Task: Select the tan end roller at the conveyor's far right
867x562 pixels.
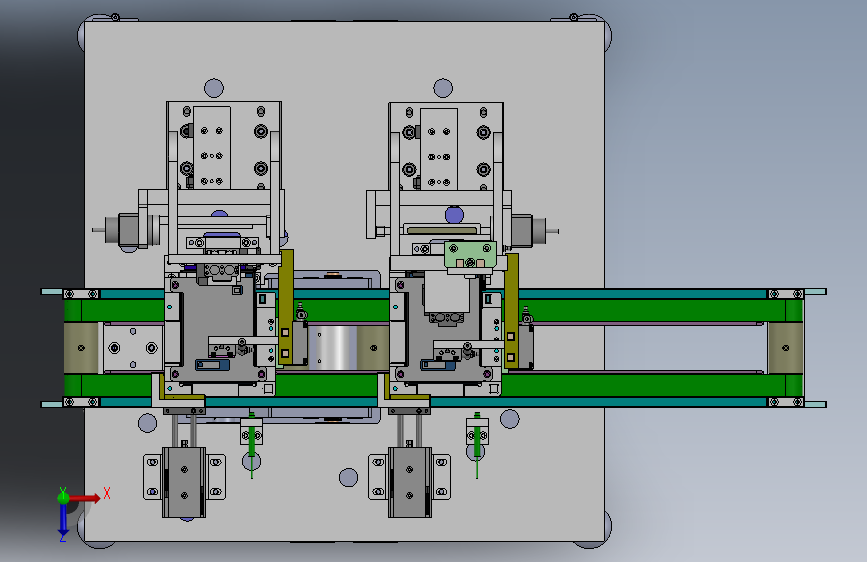Action: [x=785, y=348]
